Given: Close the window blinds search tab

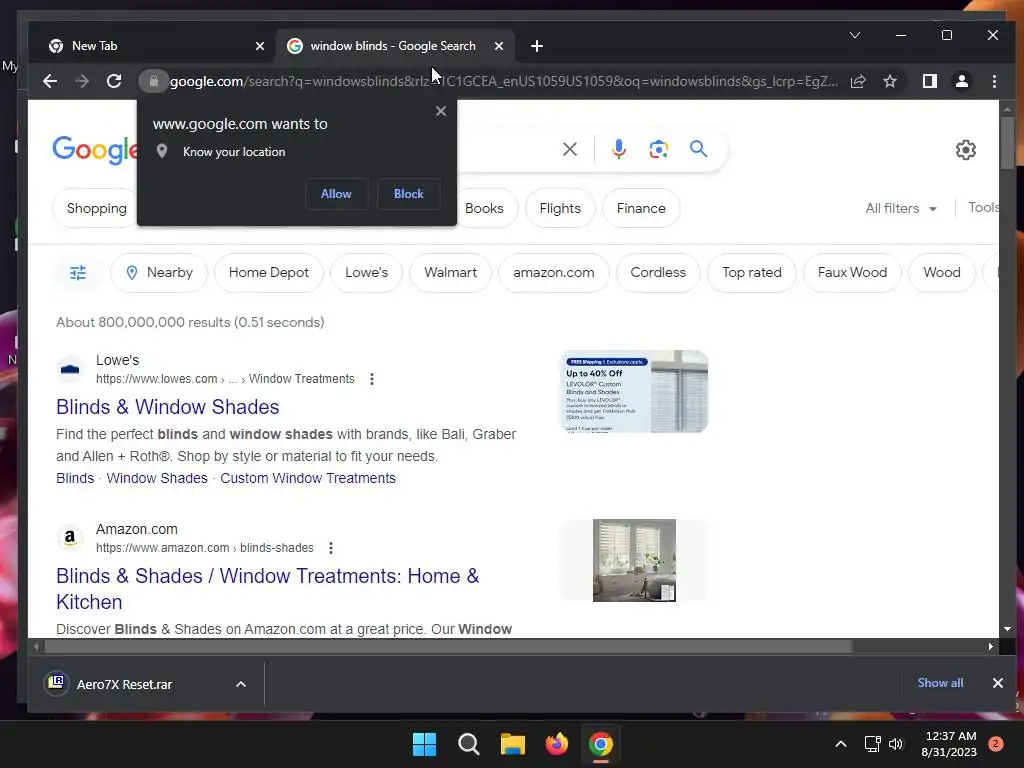Looking at the screenshot, I should 499,46.
